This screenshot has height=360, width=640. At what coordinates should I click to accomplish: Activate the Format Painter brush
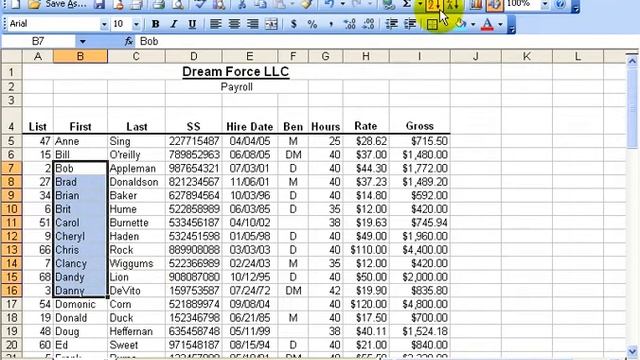pyautogui.click(x=307, y=4)
